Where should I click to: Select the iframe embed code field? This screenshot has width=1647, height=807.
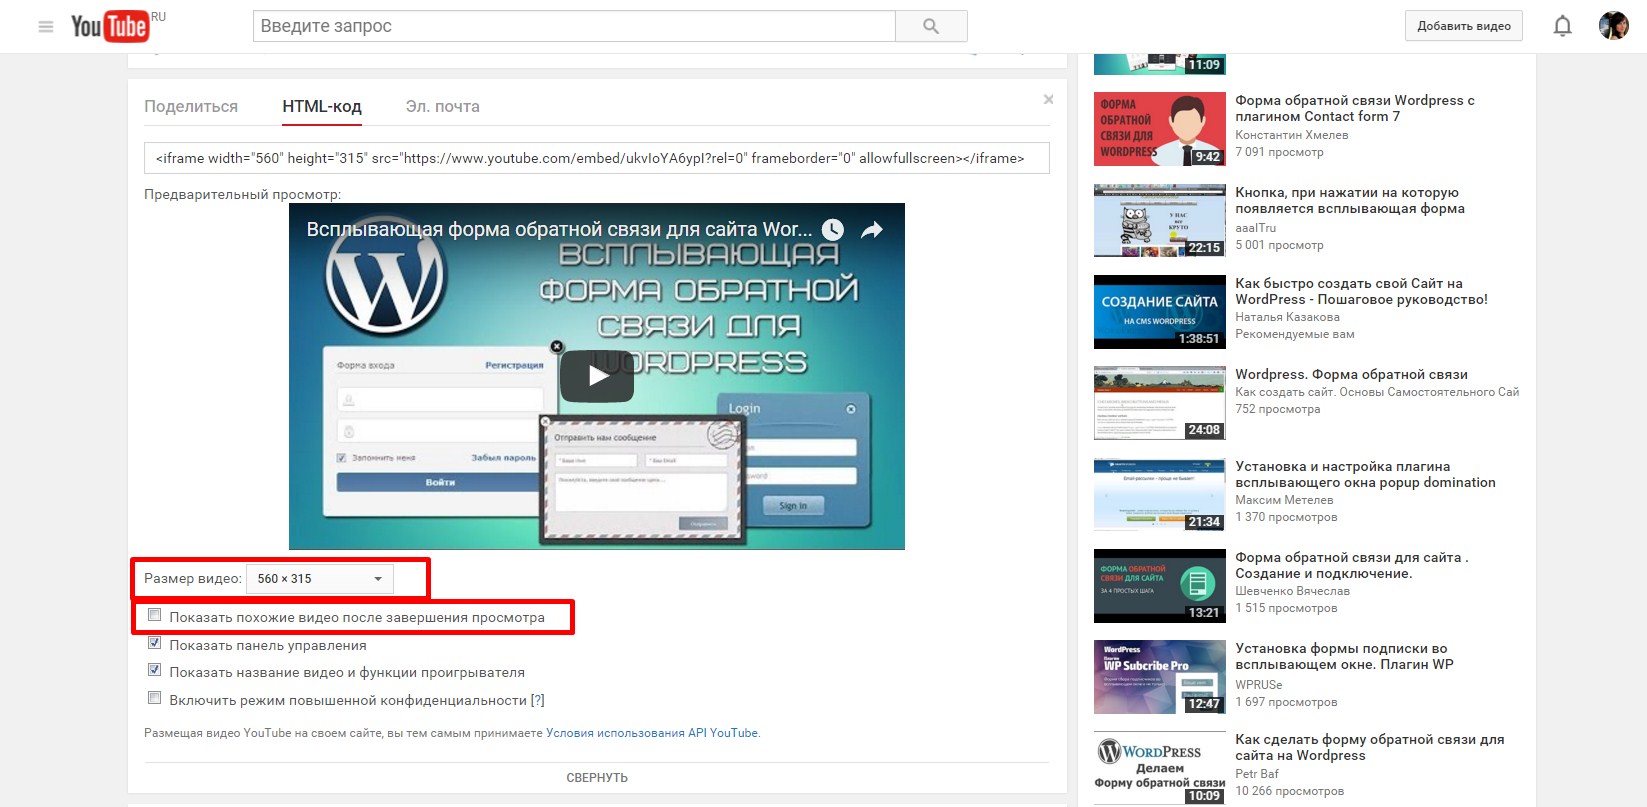[x=597, y=158]
